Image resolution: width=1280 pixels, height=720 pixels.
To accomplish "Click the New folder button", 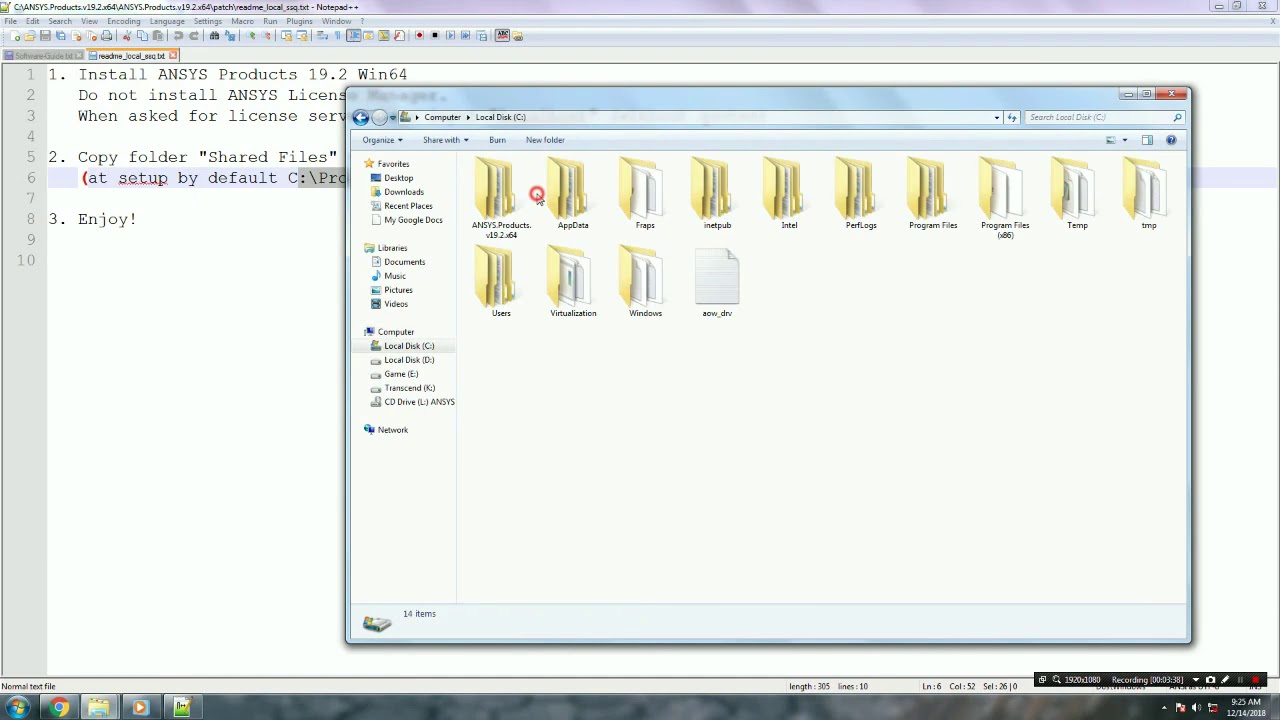I will click(x=545, y=140).
